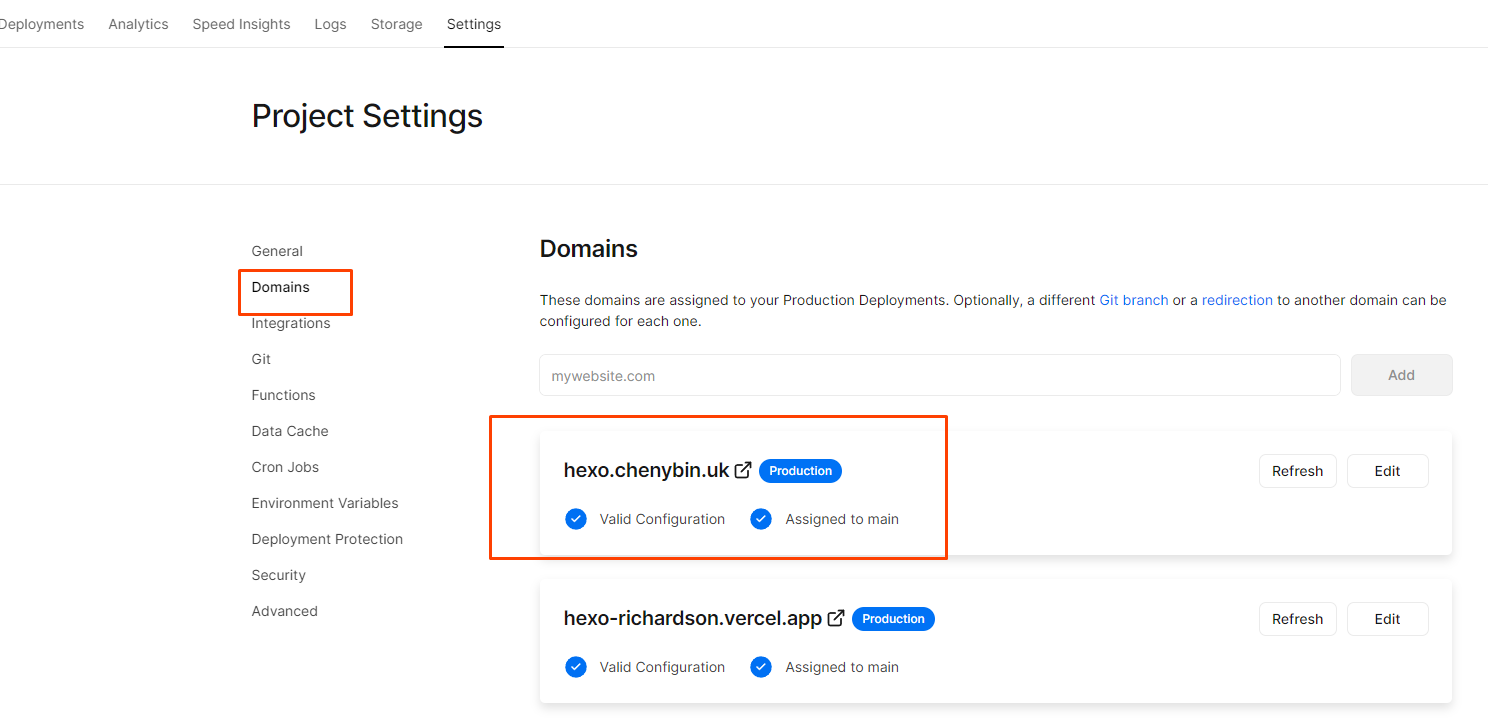Open external link icon beside hexo.chenybin.uk

[x=743, y=470]
